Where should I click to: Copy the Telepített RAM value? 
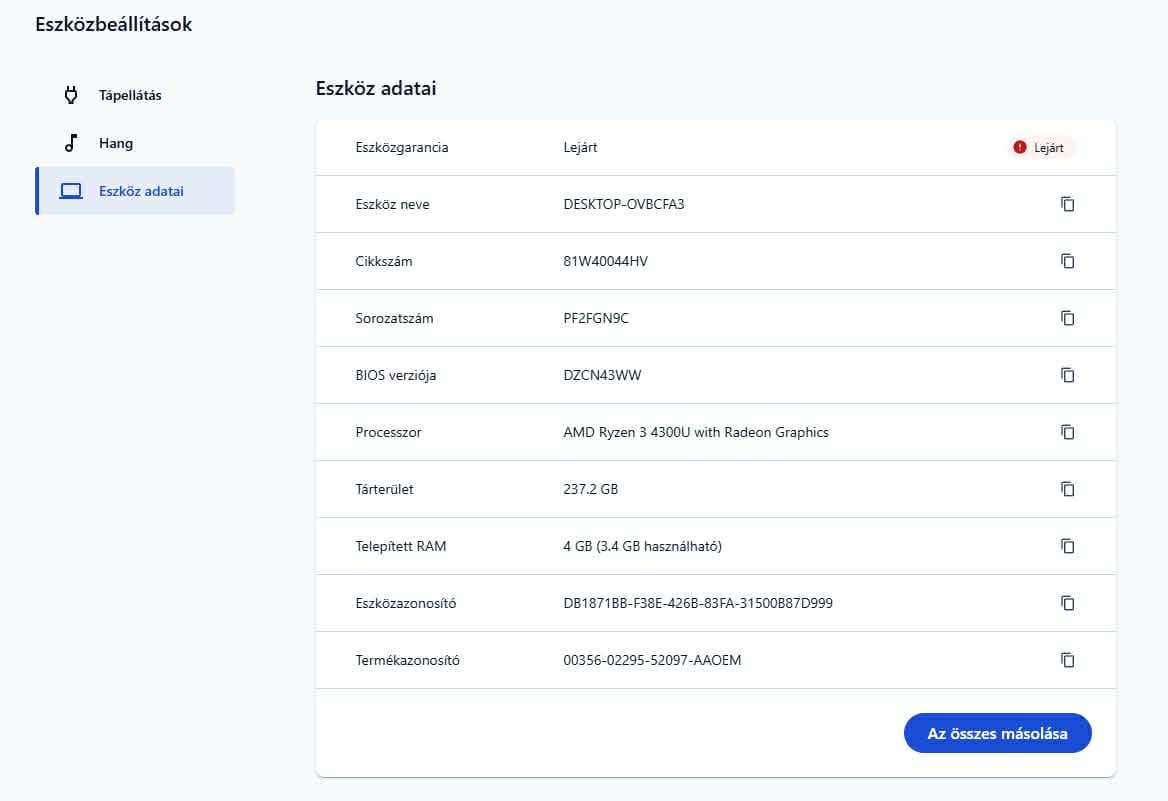point(1067,546)
